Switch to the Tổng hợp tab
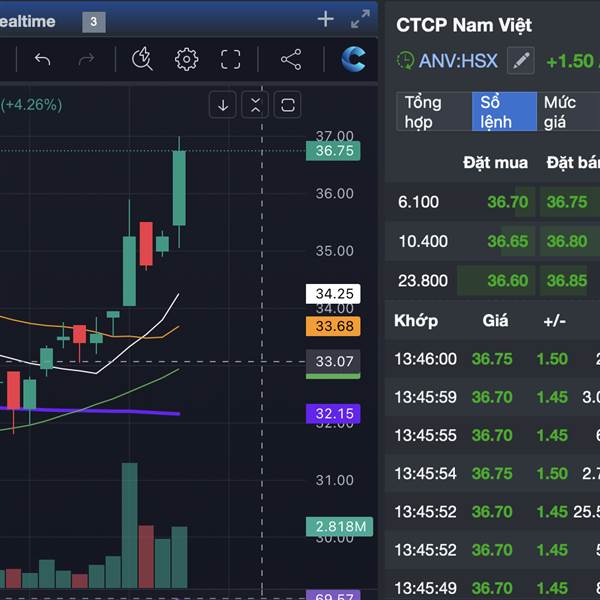Screen dimensions: 600x600 (434, 112)
